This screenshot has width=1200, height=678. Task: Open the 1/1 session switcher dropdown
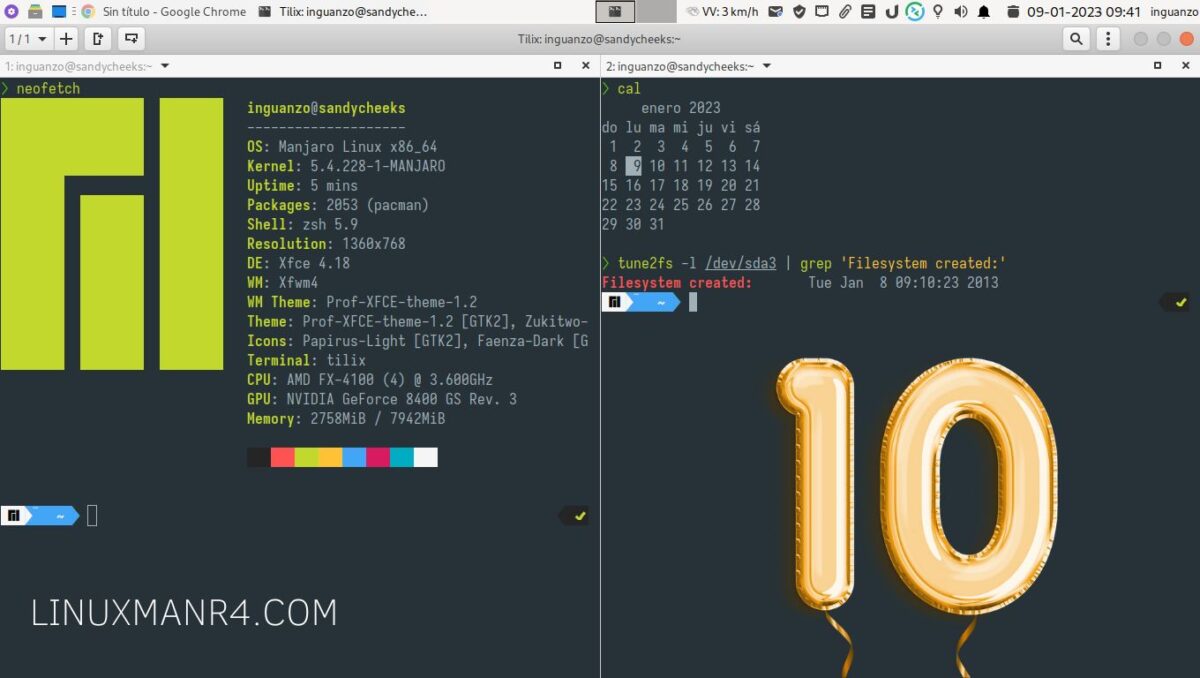30,38
